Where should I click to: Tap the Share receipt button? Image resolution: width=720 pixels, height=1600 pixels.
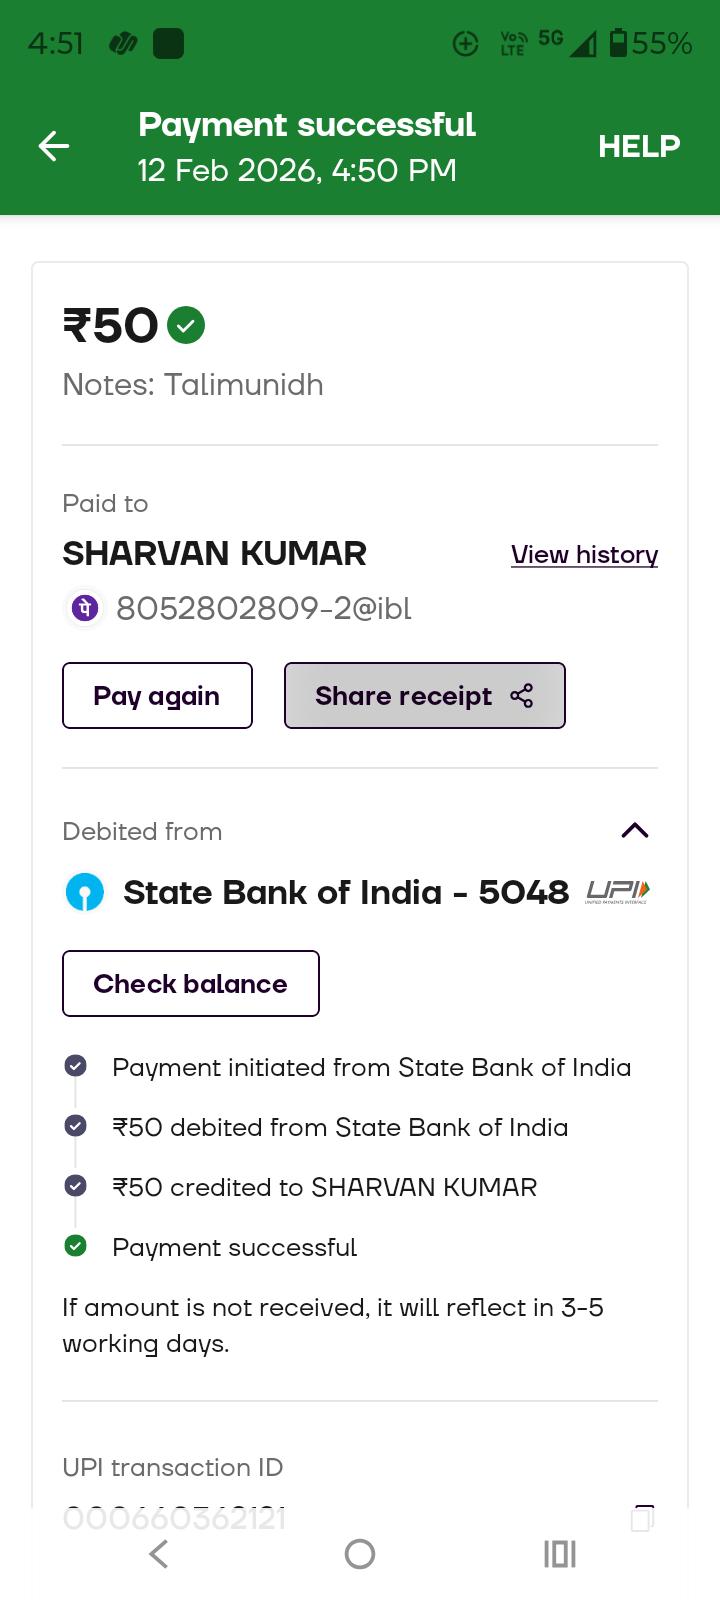click(x=424, y=696)
